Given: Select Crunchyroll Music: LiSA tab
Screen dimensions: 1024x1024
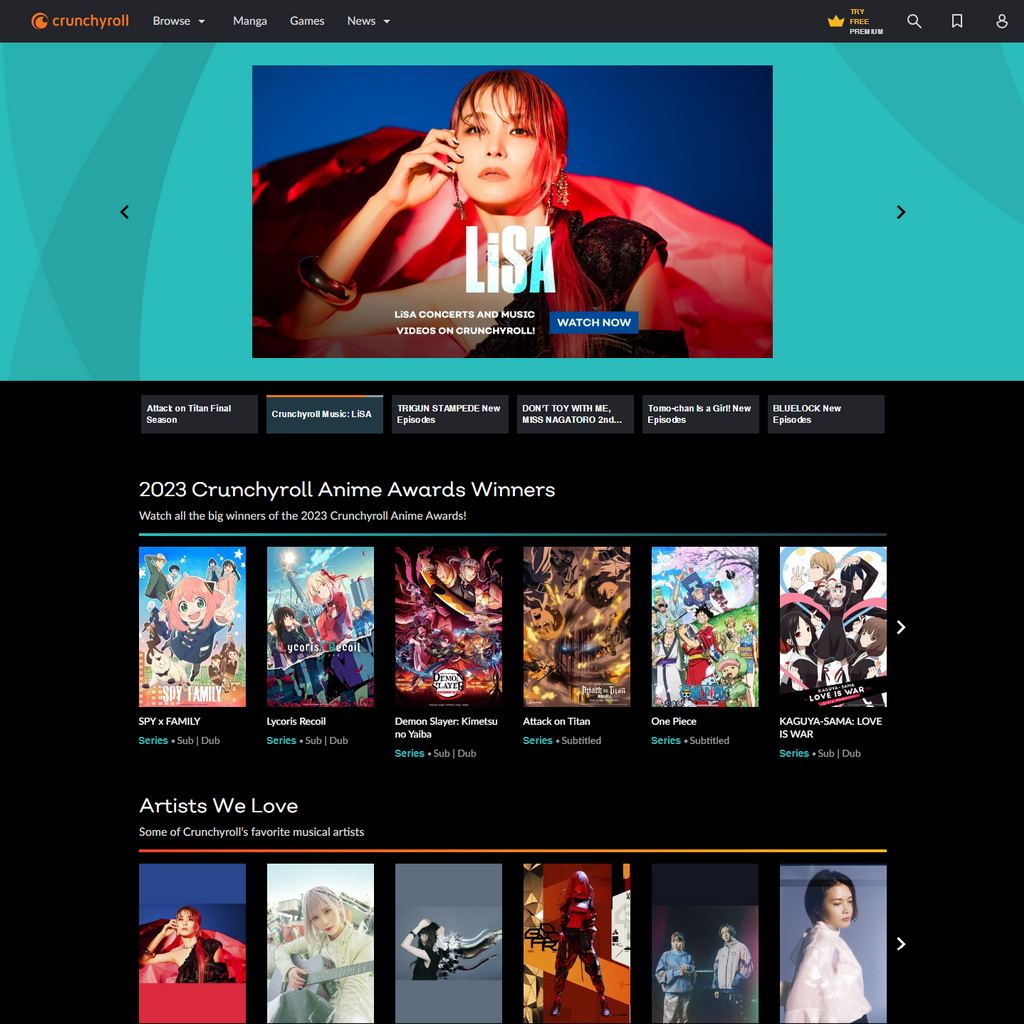Looking at the screenshot, I should 325,414.
